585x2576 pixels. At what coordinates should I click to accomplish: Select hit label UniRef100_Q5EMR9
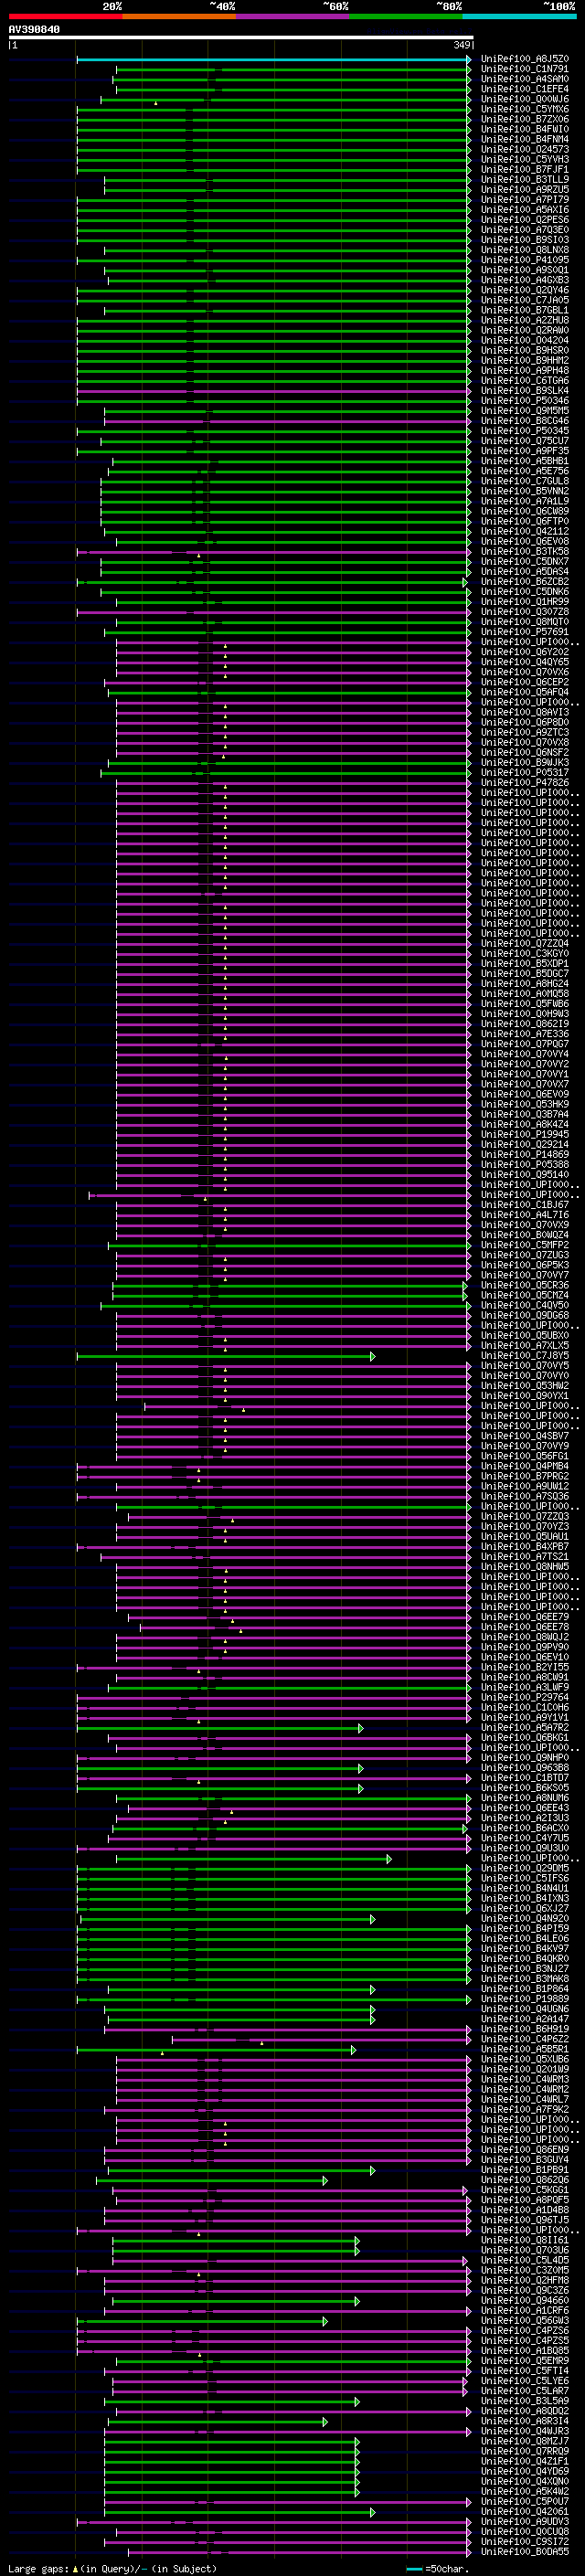point(525,2361)
